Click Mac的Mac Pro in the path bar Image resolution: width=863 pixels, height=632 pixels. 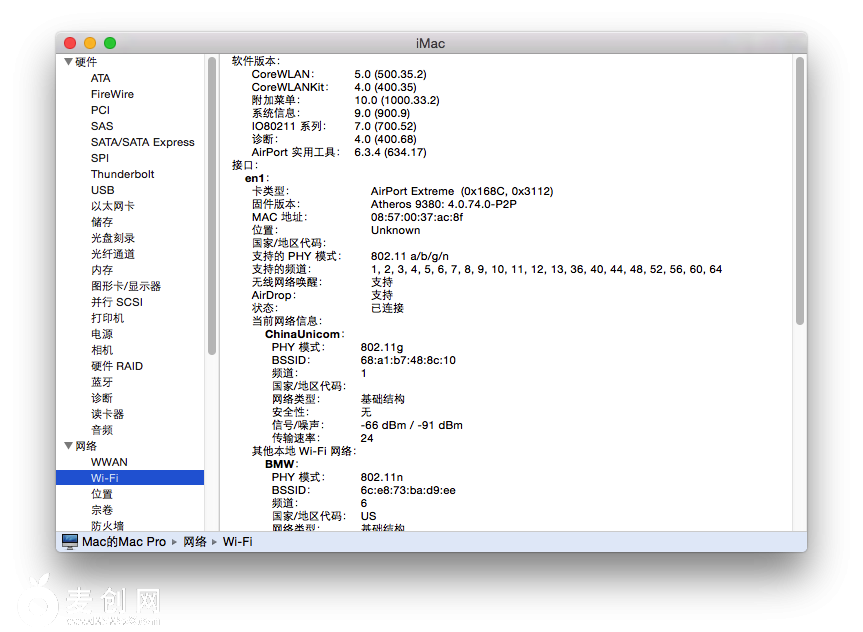[124, 541]
